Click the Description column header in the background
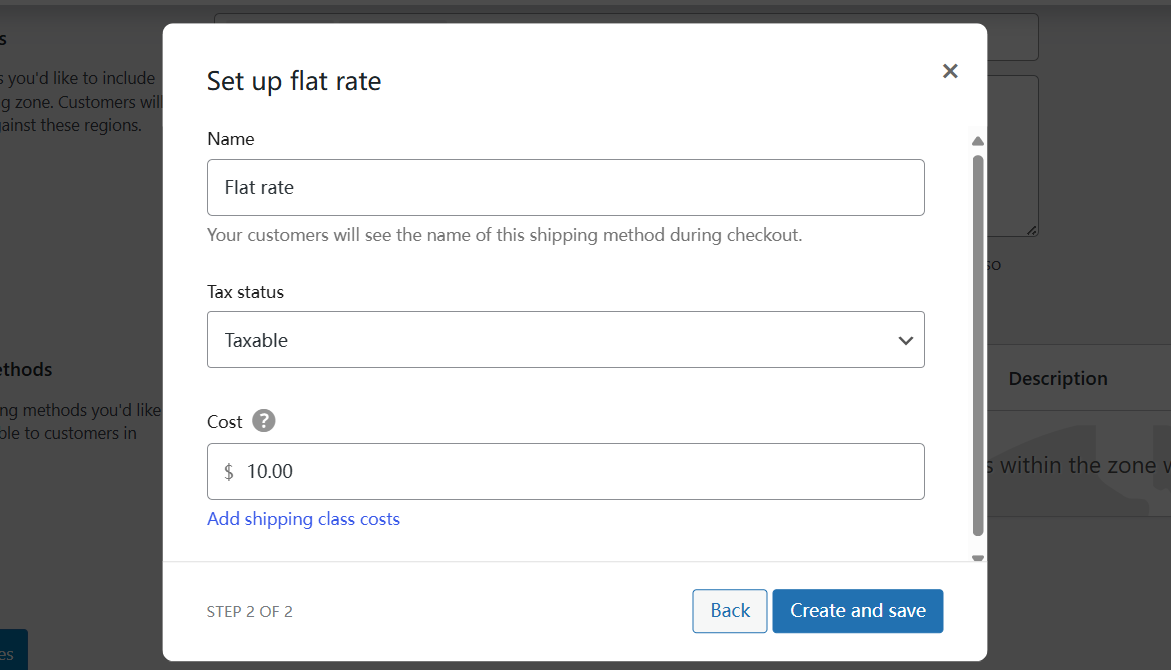The height and width of the screenshot is (670, 1171). pyautogui.click(x=1058, y=378)
